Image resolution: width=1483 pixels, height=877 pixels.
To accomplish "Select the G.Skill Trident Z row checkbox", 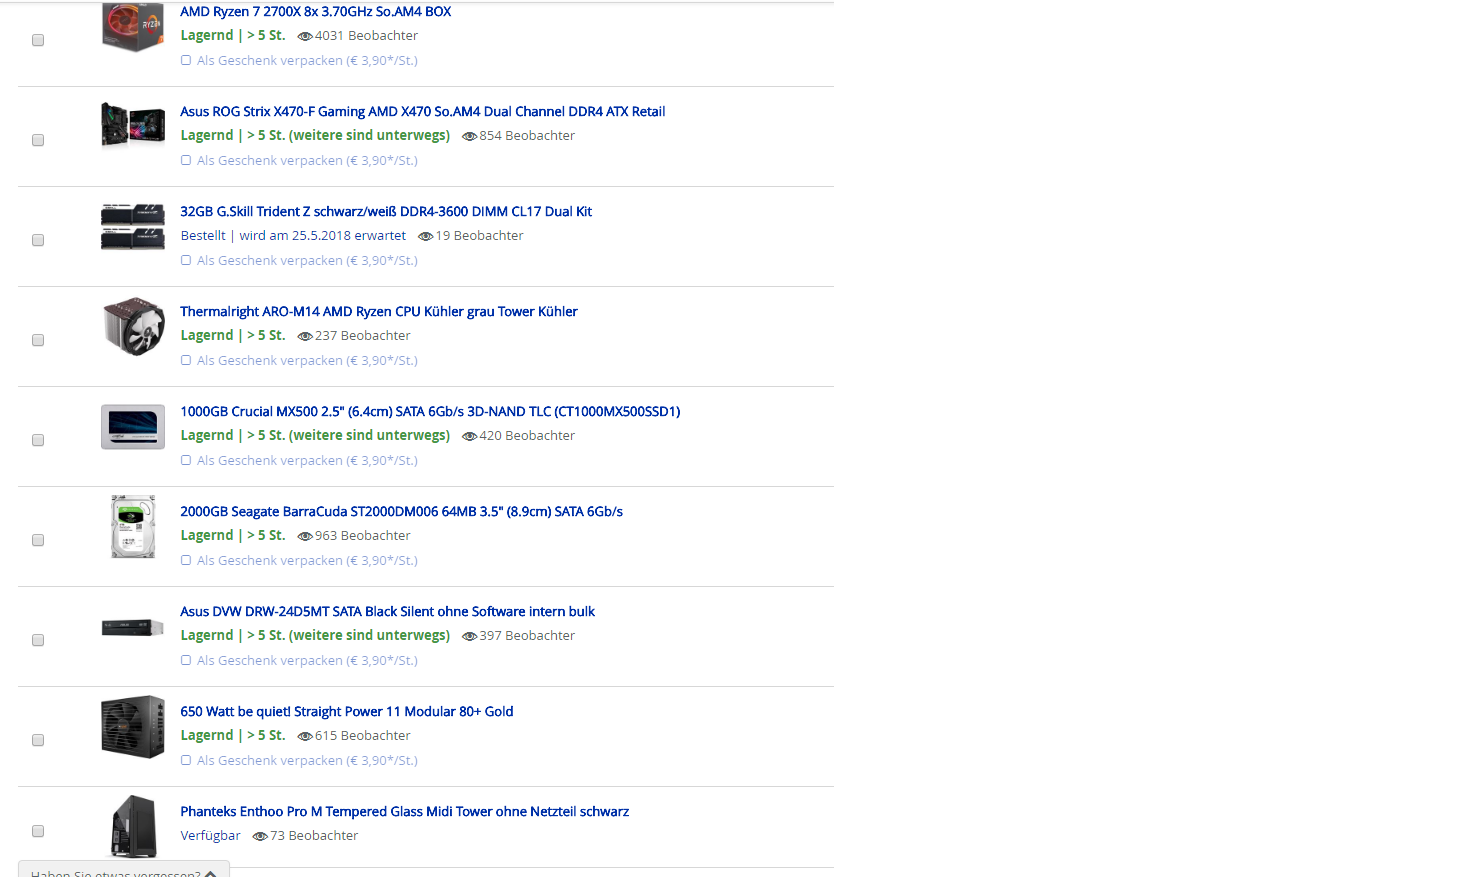I will pyautogui.click(x=38, y=240).
